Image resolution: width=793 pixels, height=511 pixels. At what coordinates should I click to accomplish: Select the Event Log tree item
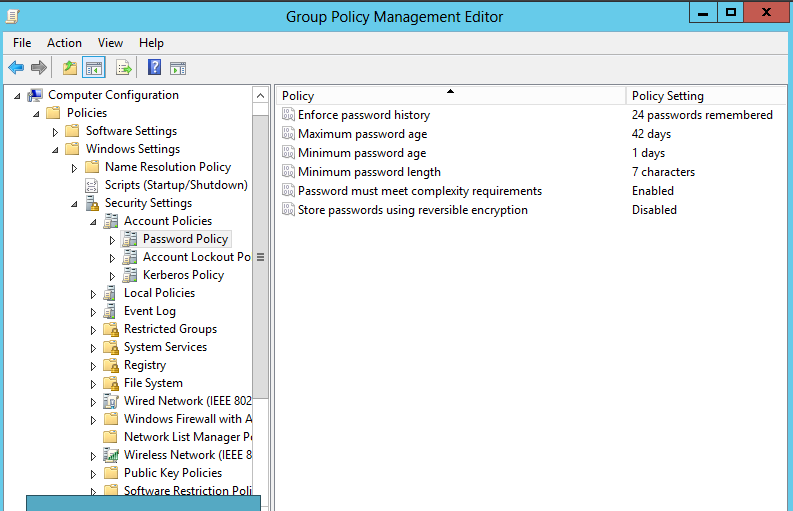tap(150, 311)
